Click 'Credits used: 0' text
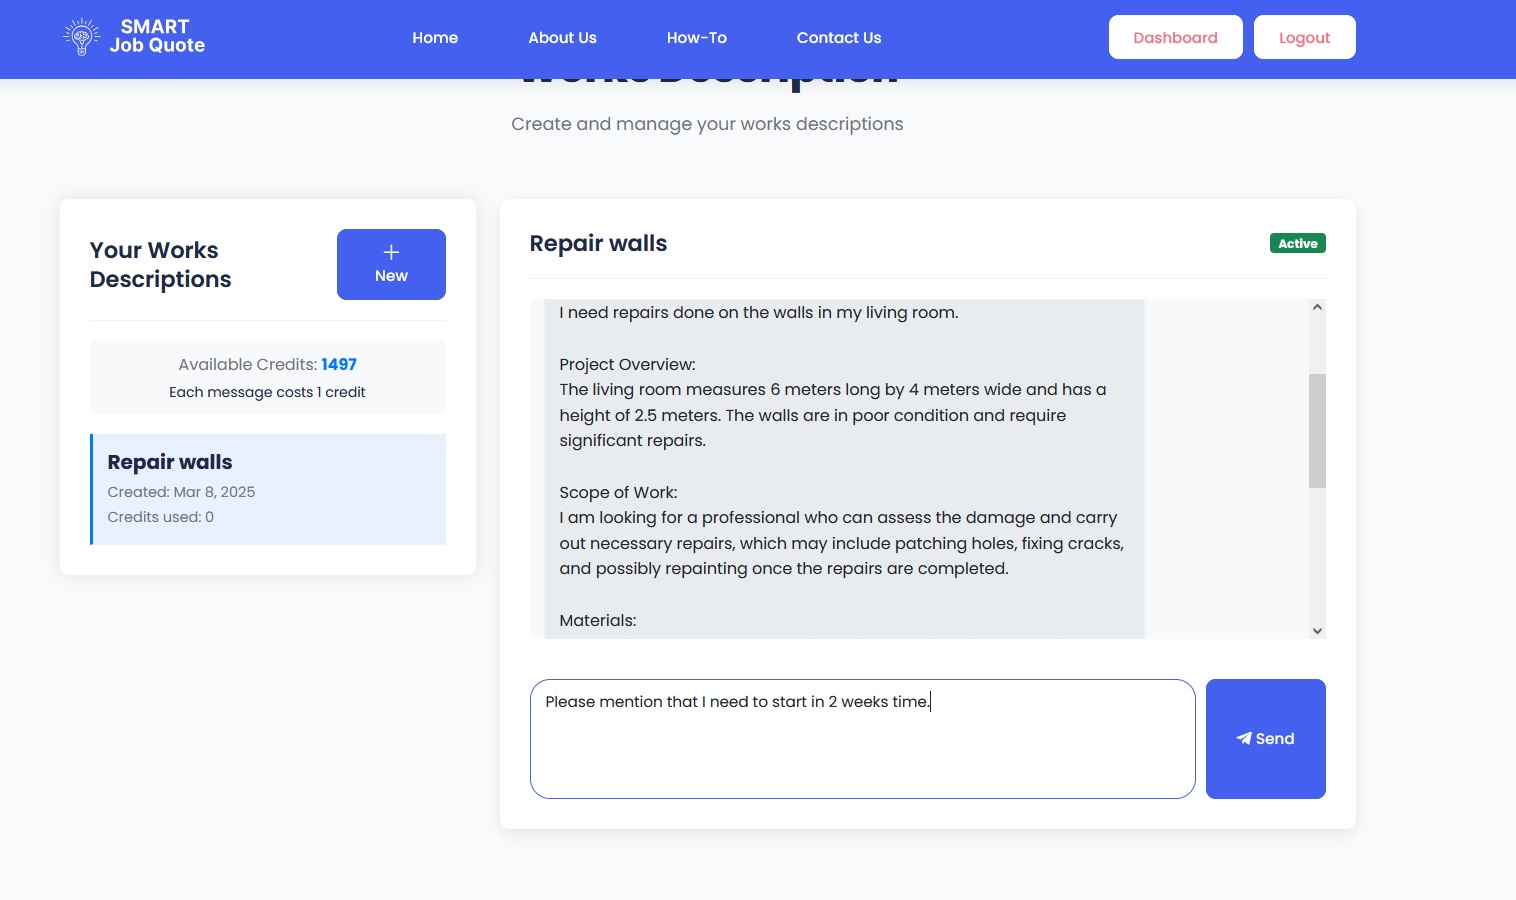Image resolution: width=1516 pixels, height=900 pixels. pyautogui.click(x=160, y=517)
